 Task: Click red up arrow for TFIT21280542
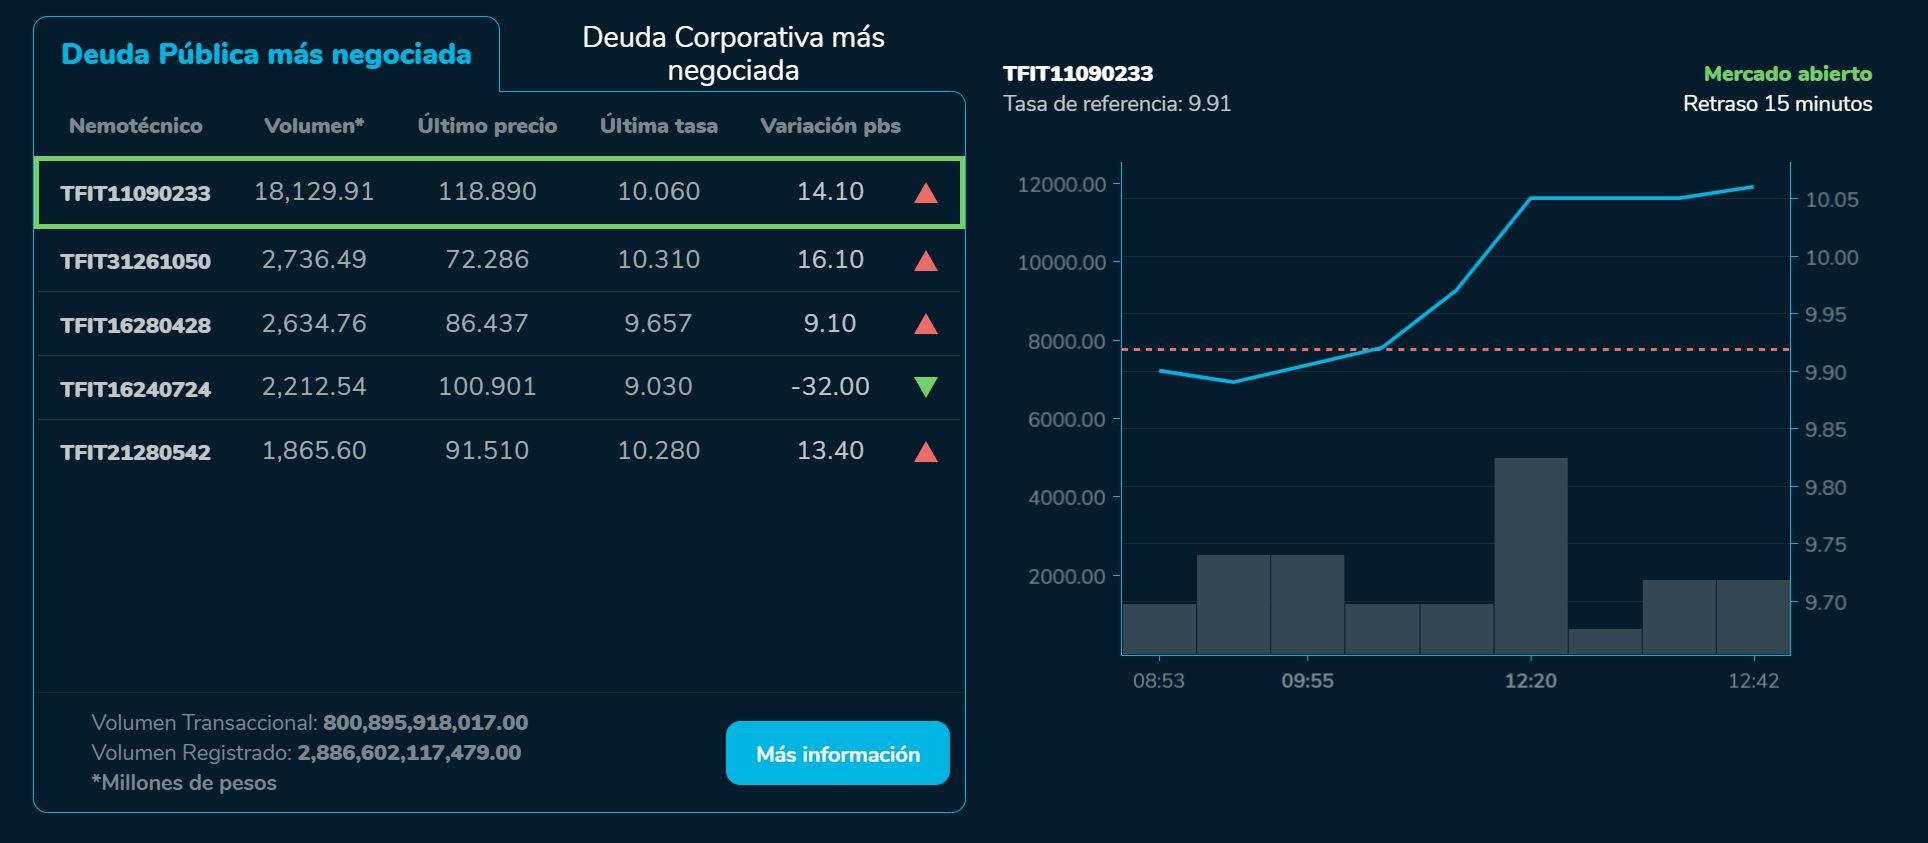coord(925,452)
